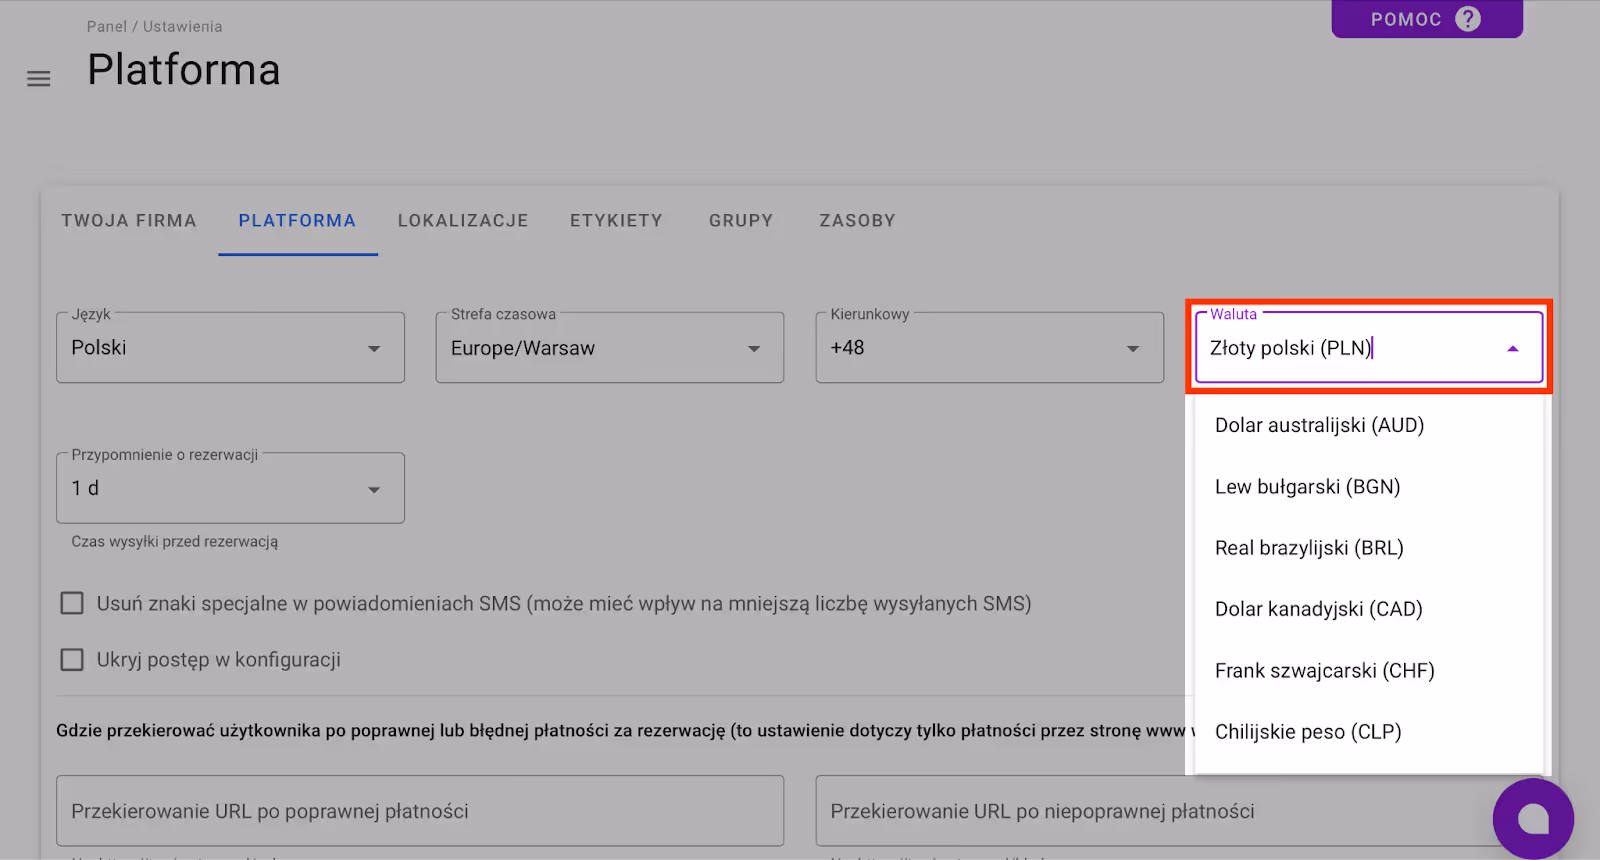
Task: Click the Pomoc button
Action: [x=1406, y=19]
